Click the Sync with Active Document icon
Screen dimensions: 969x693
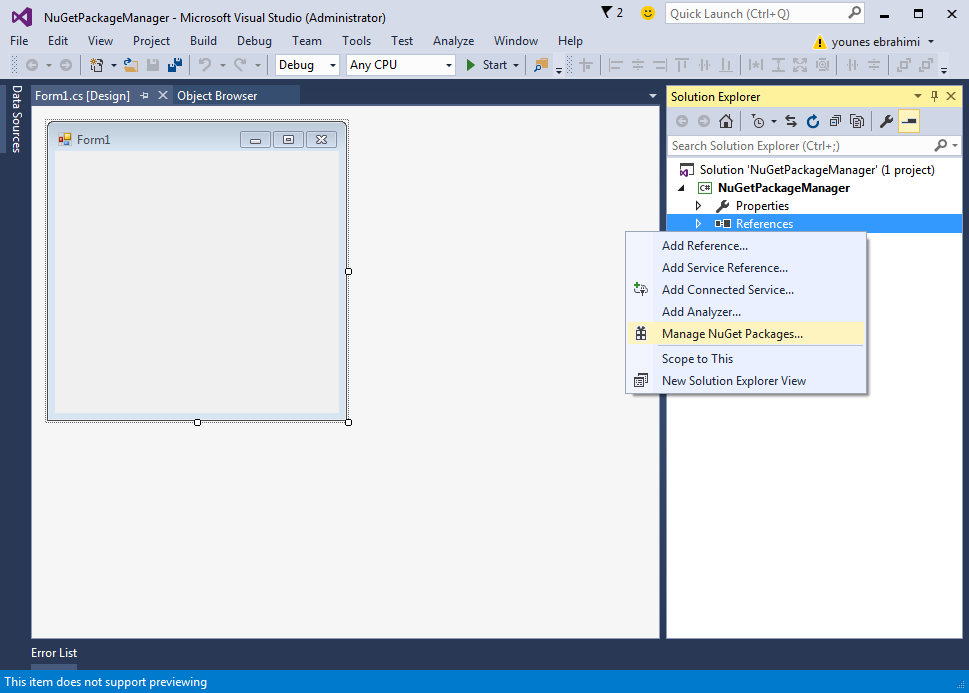[790, 122]
